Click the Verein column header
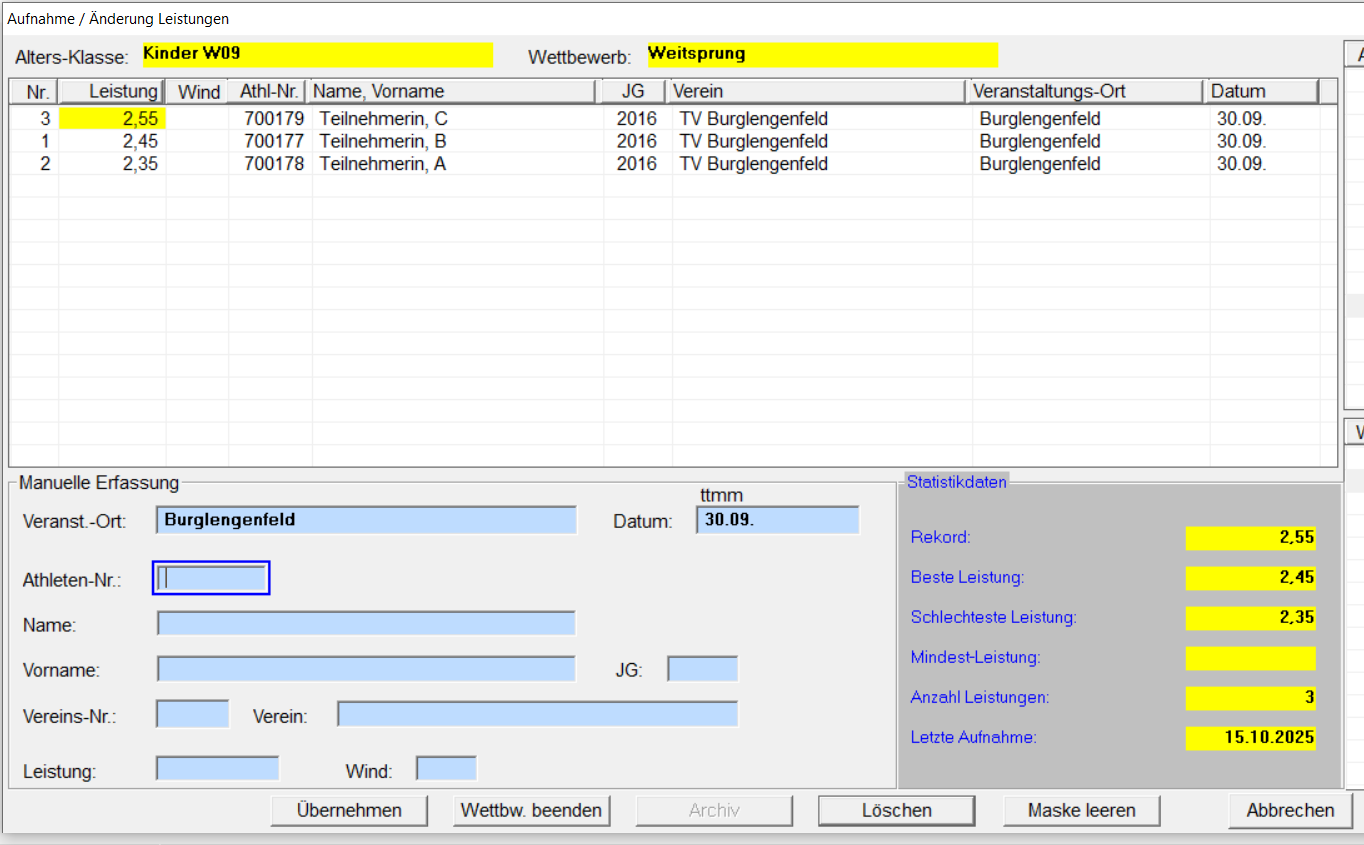 (817, 92)
